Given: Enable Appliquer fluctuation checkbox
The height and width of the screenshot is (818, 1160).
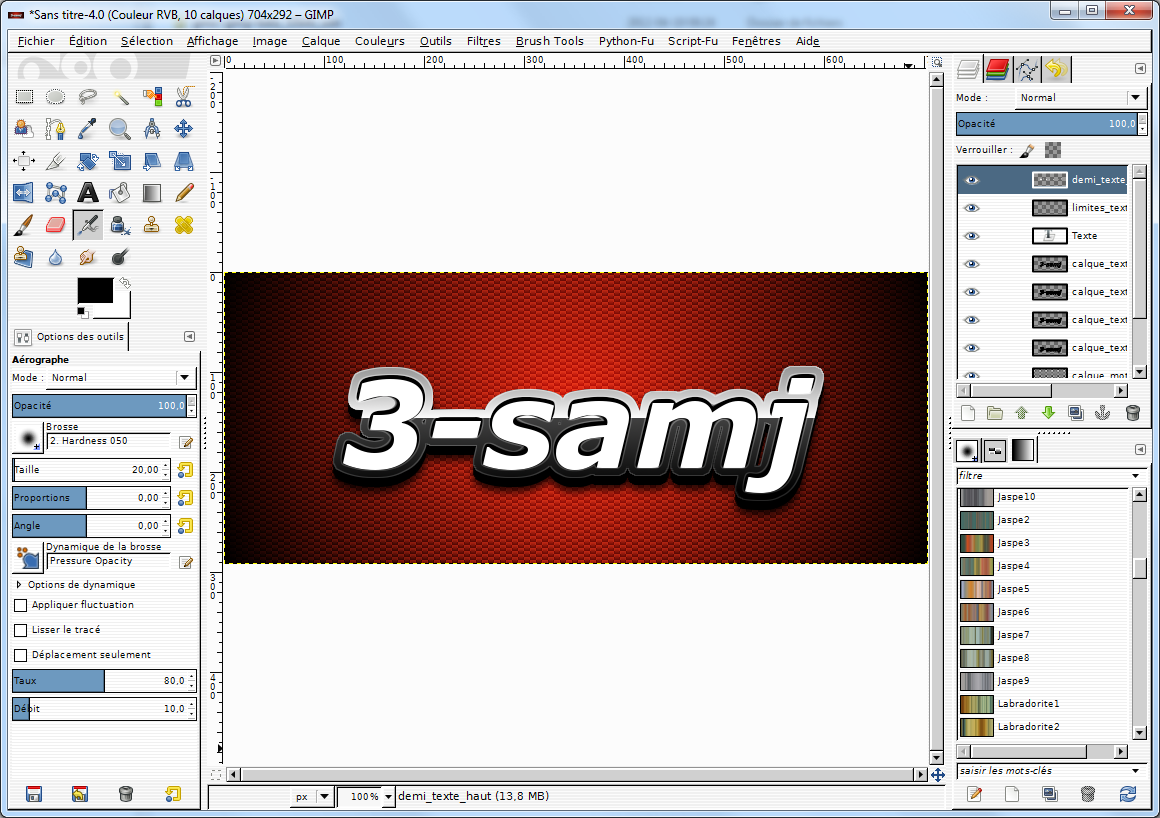Looking at the screenshot, I should click(x=21, y=605).
